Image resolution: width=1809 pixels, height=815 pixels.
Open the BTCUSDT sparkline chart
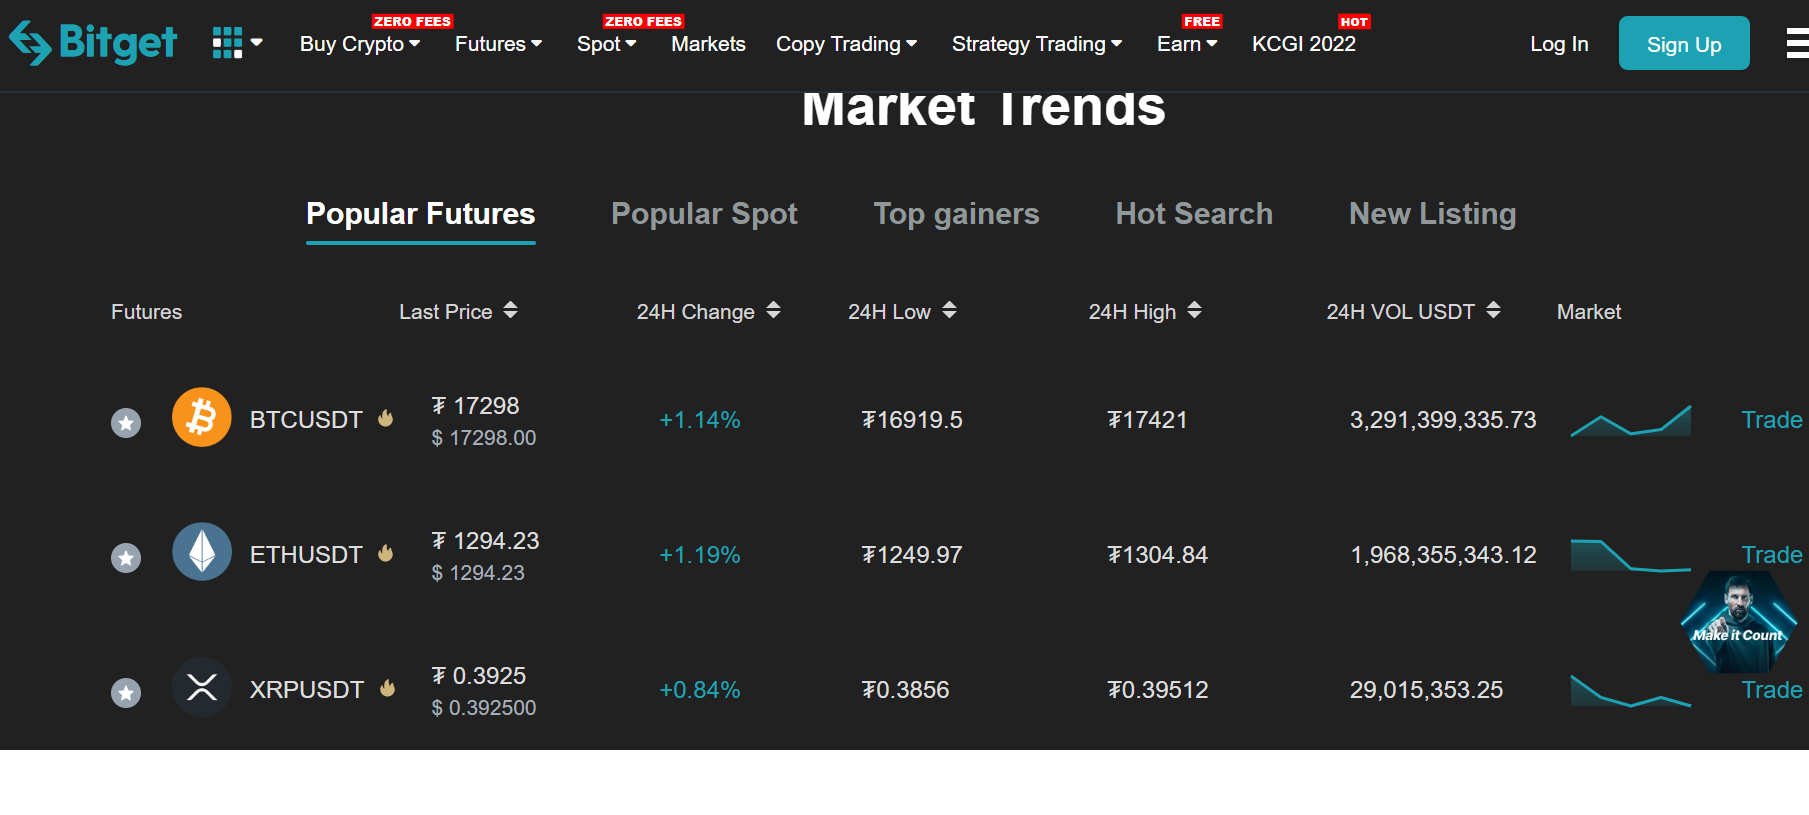[x=1631, y=420]
